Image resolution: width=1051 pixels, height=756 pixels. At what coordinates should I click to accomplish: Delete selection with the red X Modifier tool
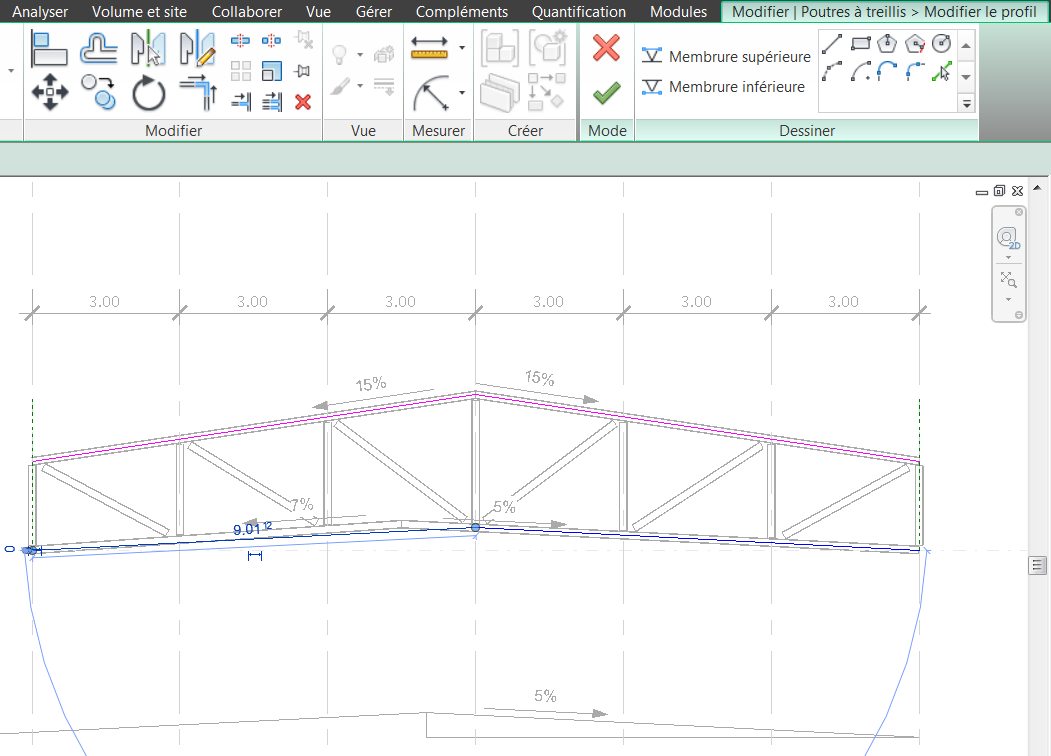click(301, 102)
